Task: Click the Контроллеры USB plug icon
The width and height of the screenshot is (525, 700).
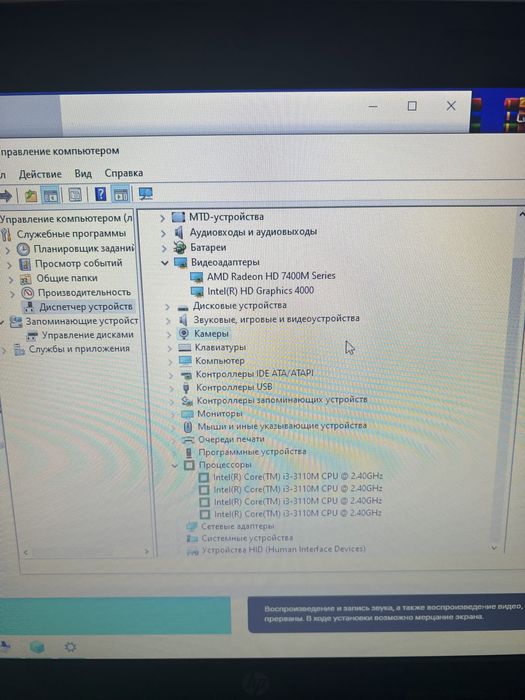Action: point(186,387)
